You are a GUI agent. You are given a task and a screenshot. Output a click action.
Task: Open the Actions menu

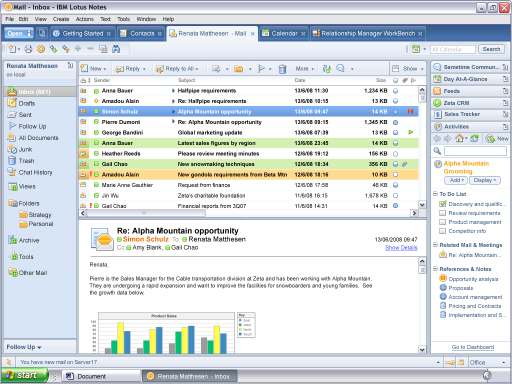point(84,19)
